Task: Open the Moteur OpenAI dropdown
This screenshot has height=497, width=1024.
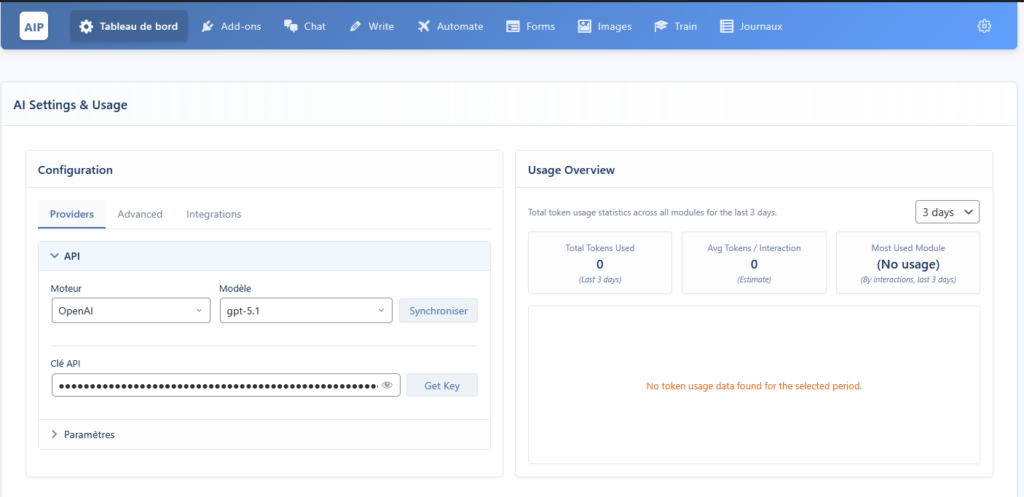Action: tap(130, 311)
